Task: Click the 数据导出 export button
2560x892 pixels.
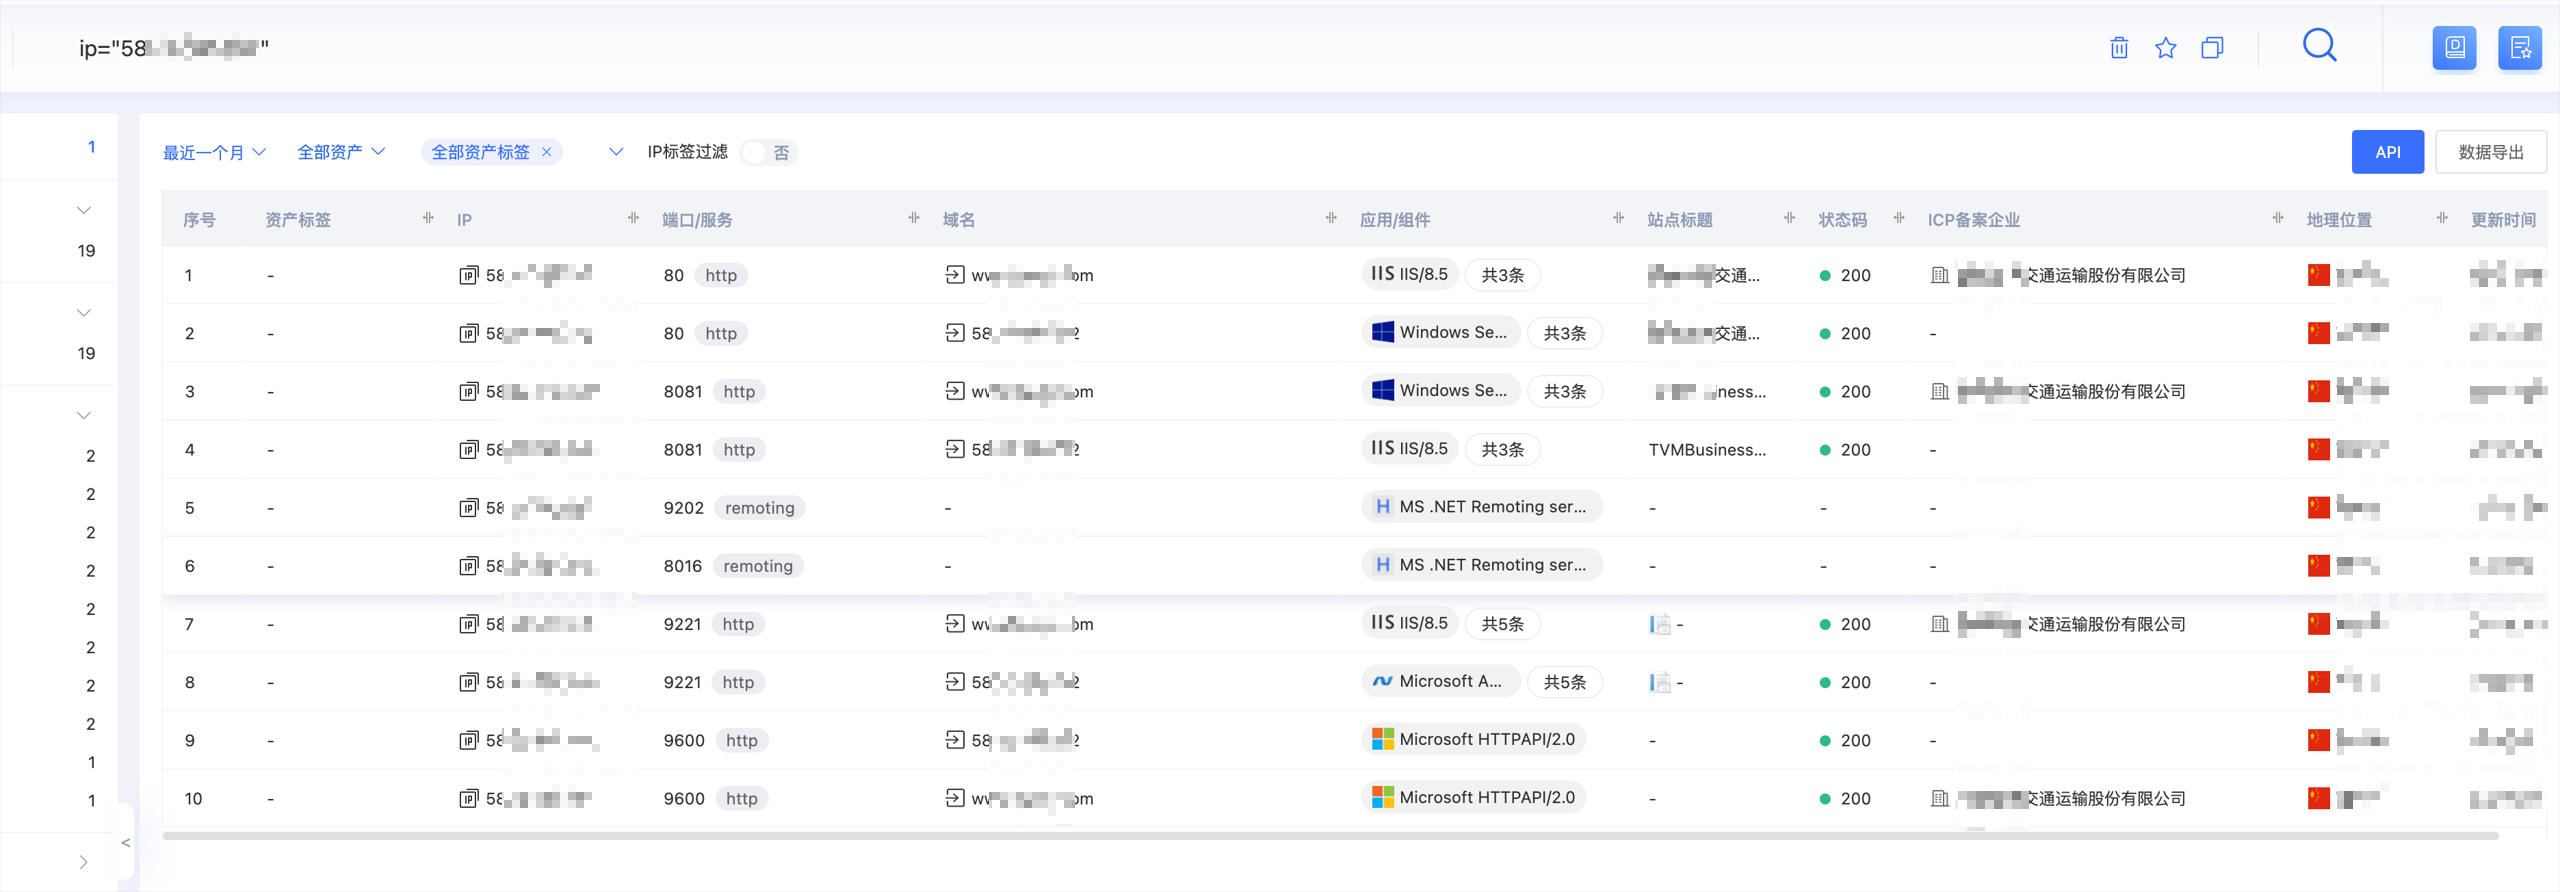Action: pos(2490,152)
